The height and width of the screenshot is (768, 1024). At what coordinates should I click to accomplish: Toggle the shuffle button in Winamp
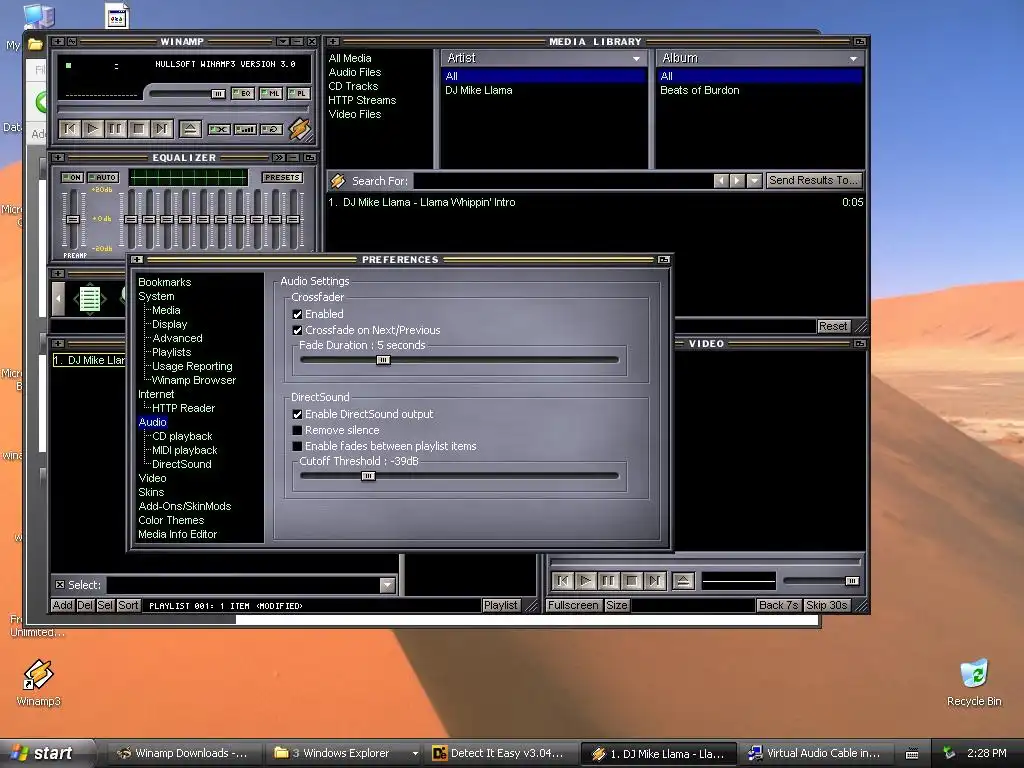coord(219,129)
